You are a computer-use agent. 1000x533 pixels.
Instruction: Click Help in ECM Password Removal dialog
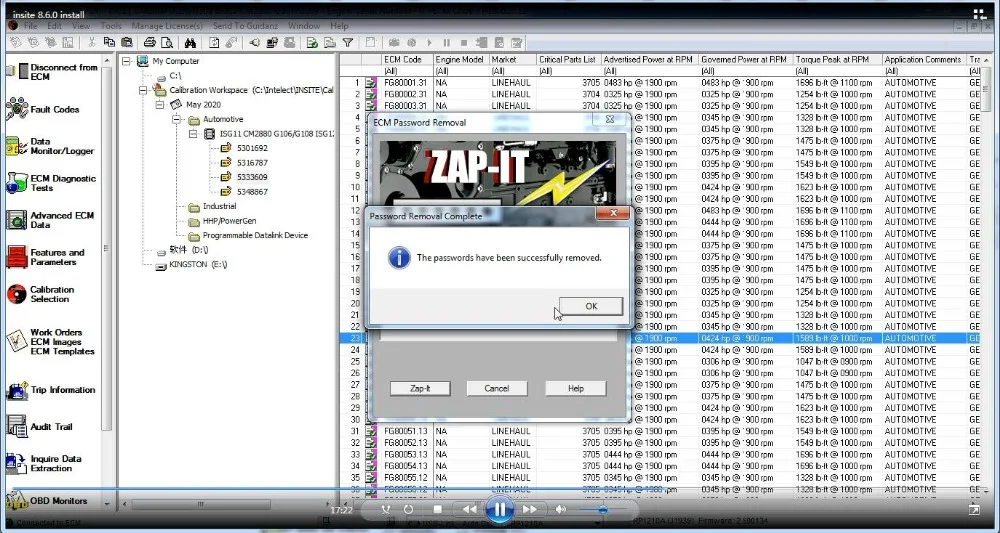click(575, 388)
